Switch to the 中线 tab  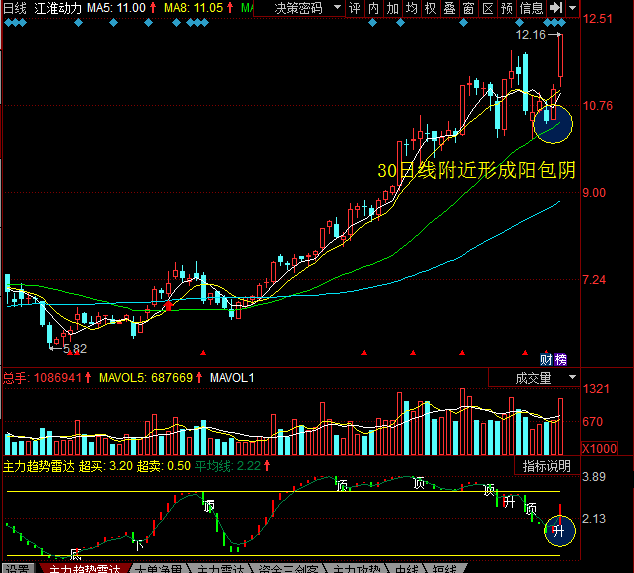point(407,569)
